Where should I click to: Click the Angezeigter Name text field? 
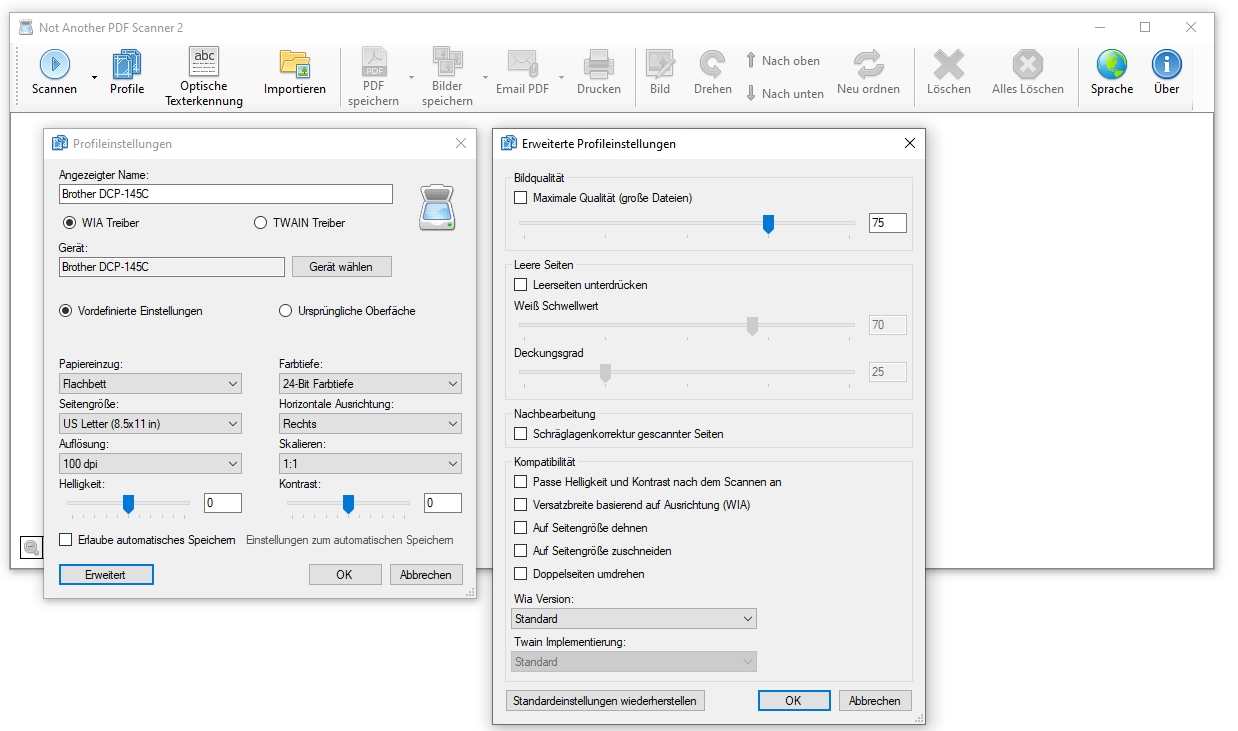tap(226, 194)
